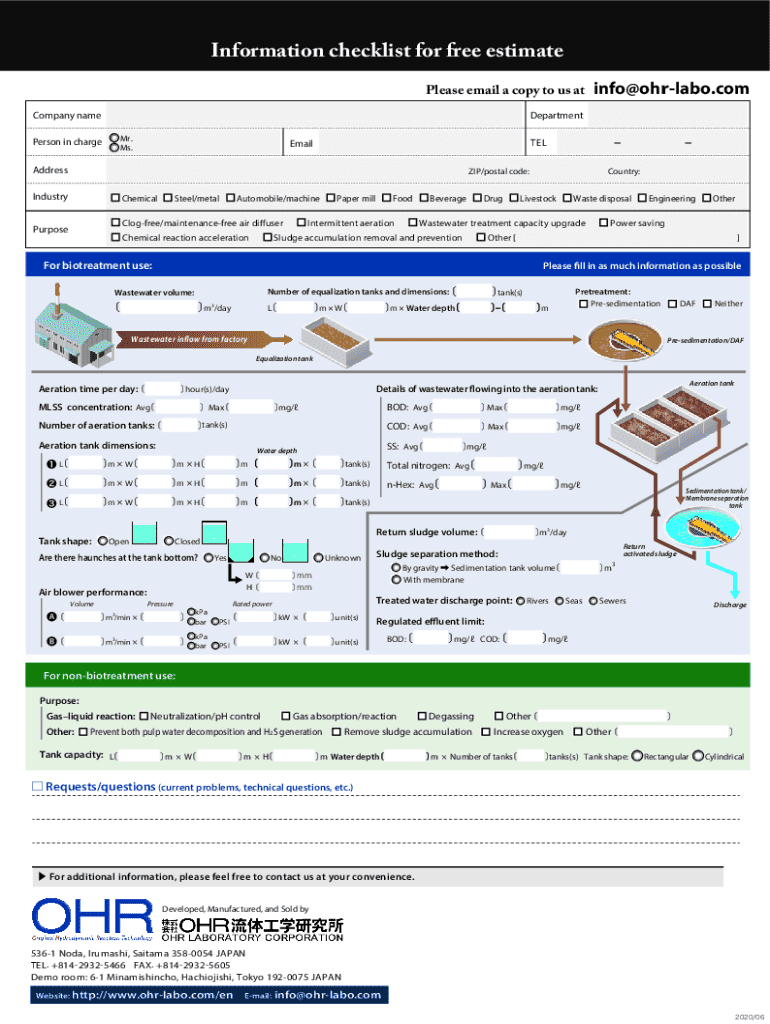Click the closed tank shape diagram
The width and height of the screenshot is (770, 1024).
(x=214, y=534)
